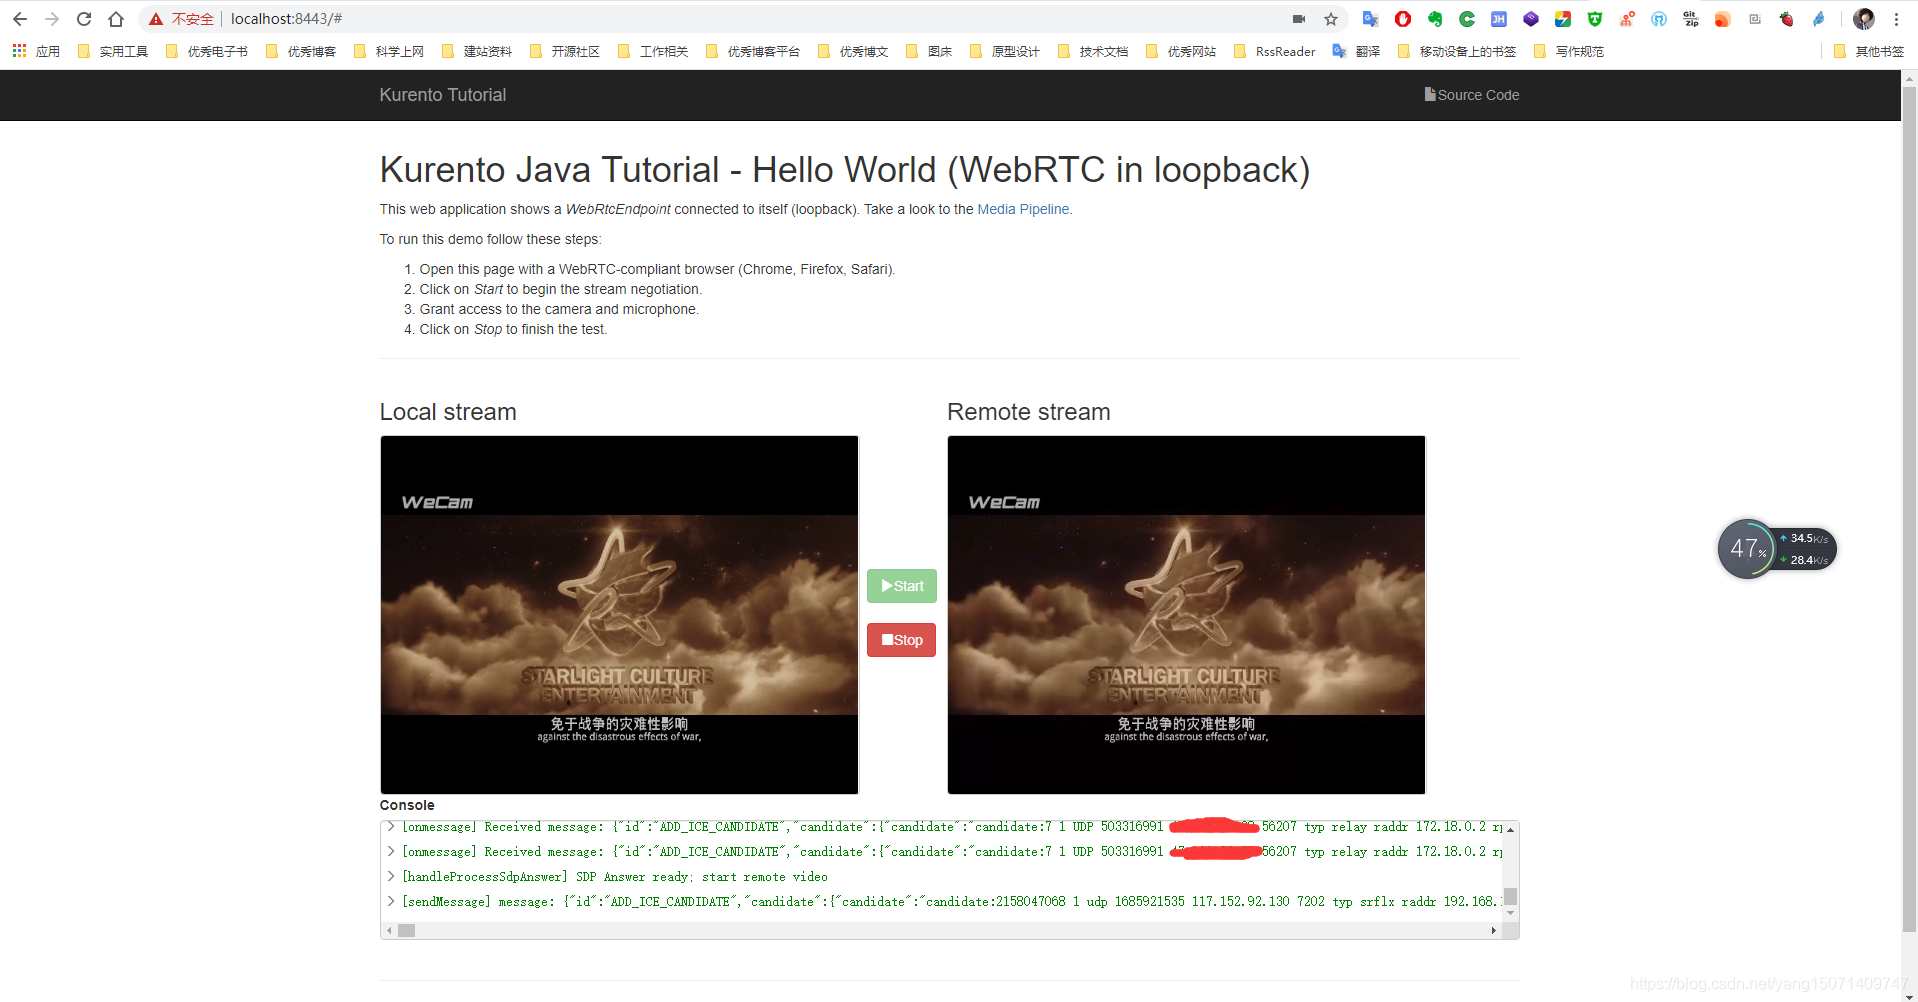Open the Source Code link
This screenshot has height=1002, width=1918.
click(x=1472, y=95)
